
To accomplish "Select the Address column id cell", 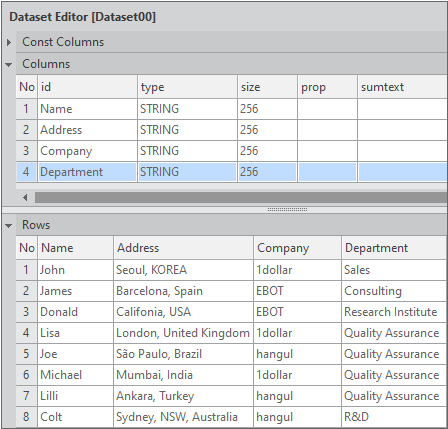I will tap(88, 130).
